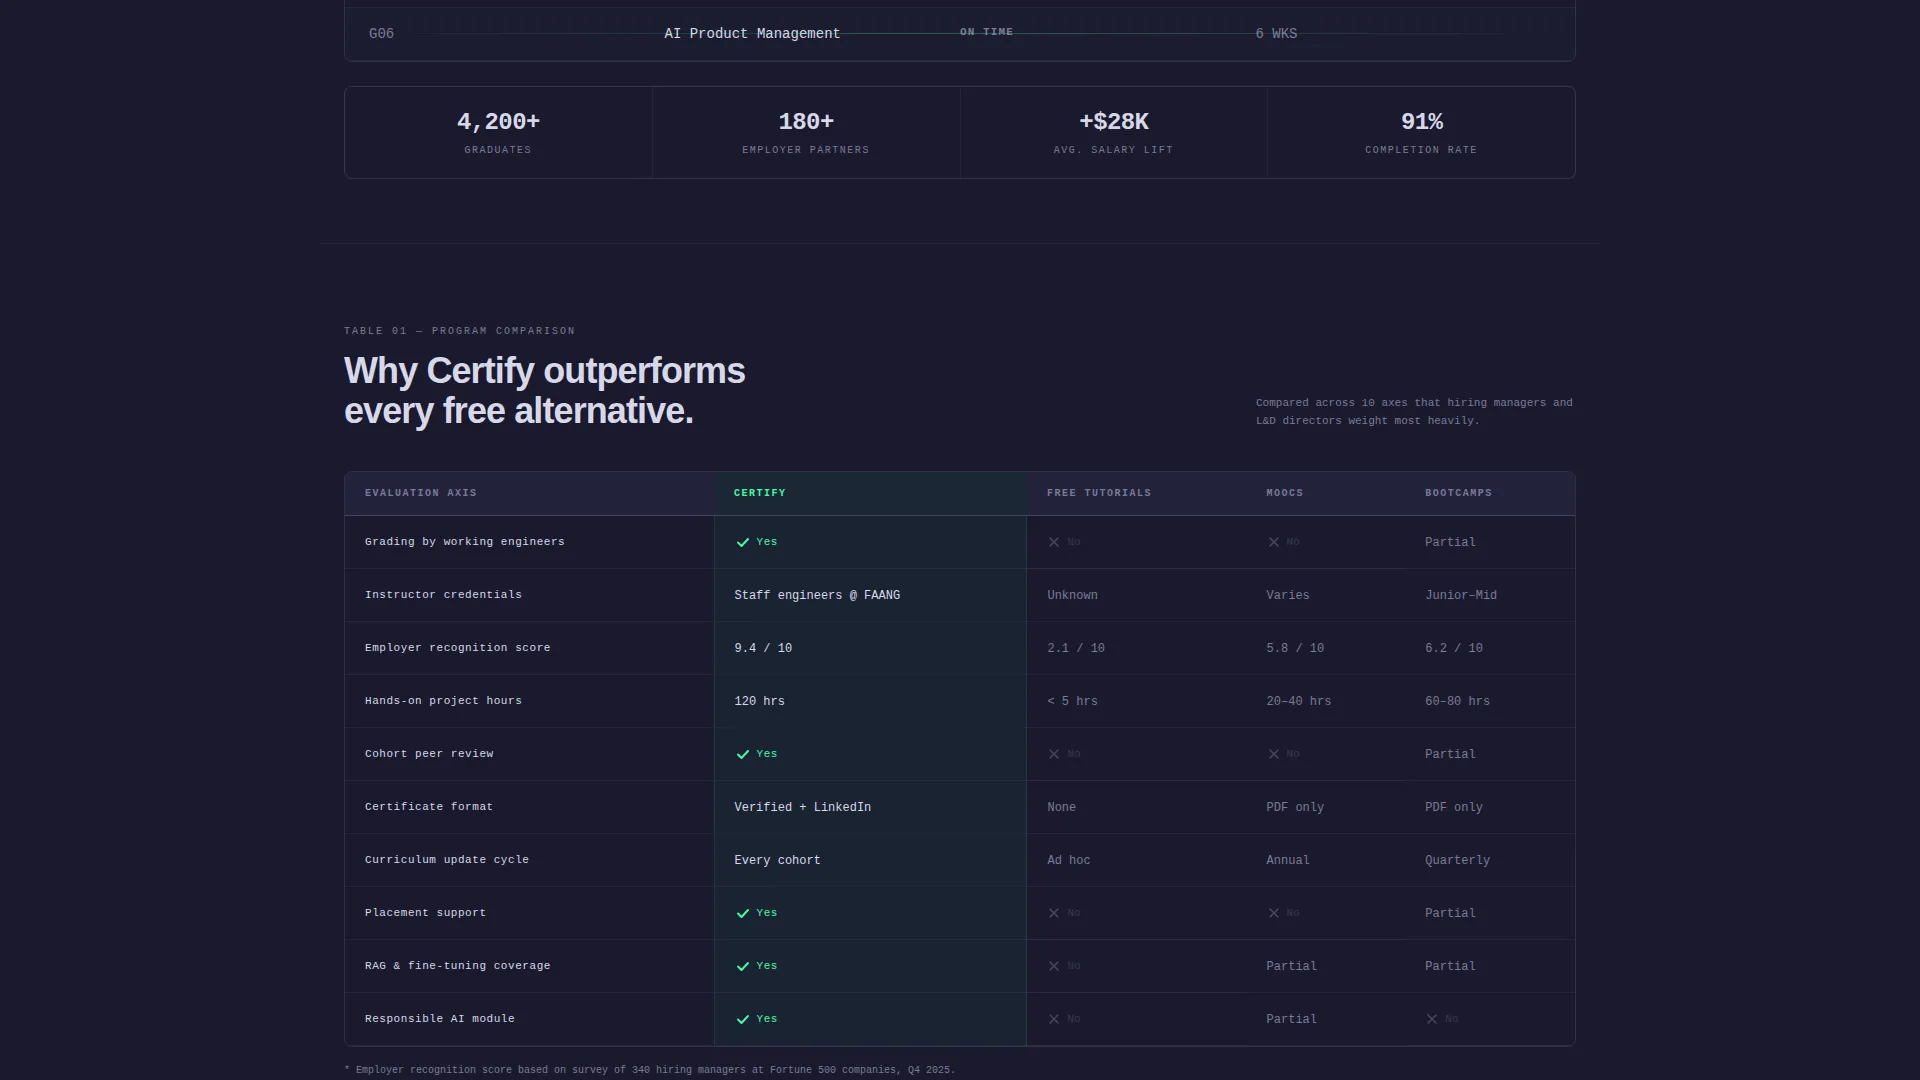Click MOOCs X icon in Cohort peer review row

click(1274, 754)
